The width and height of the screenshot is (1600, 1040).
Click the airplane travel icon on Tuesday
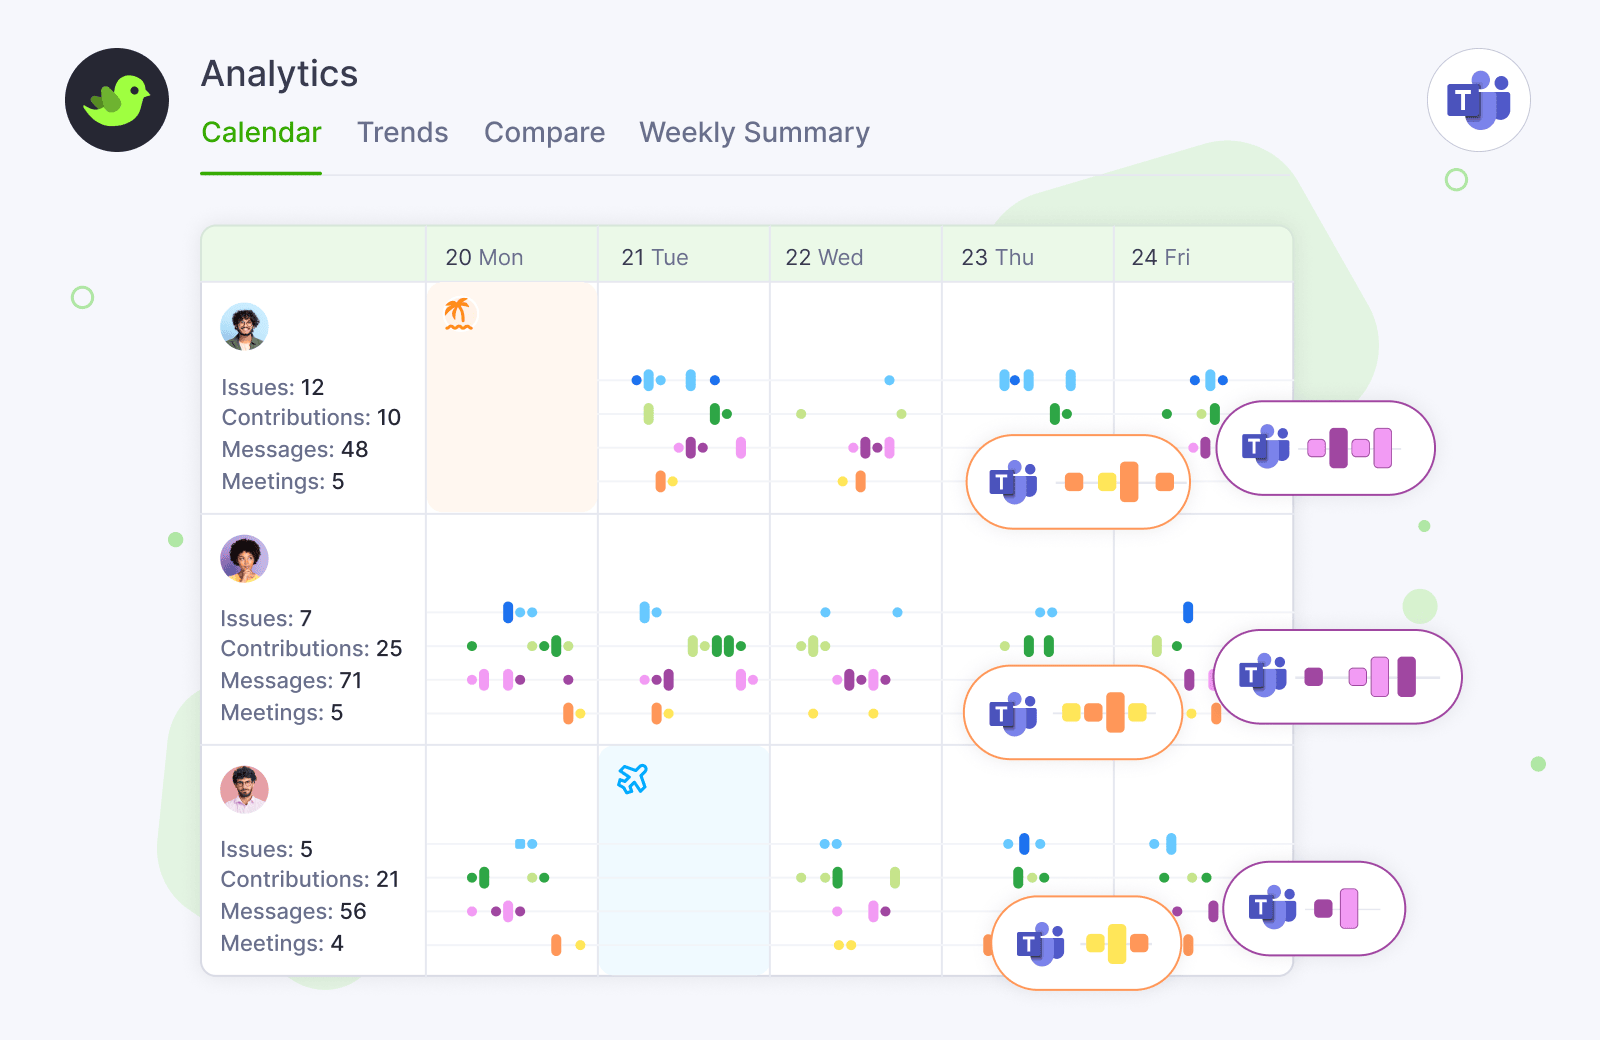(x=632, y=778)
